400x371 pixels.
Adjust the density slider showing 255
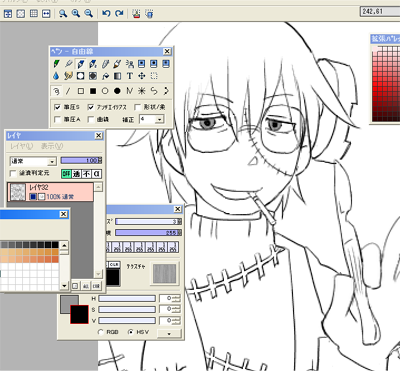(148, 233)
